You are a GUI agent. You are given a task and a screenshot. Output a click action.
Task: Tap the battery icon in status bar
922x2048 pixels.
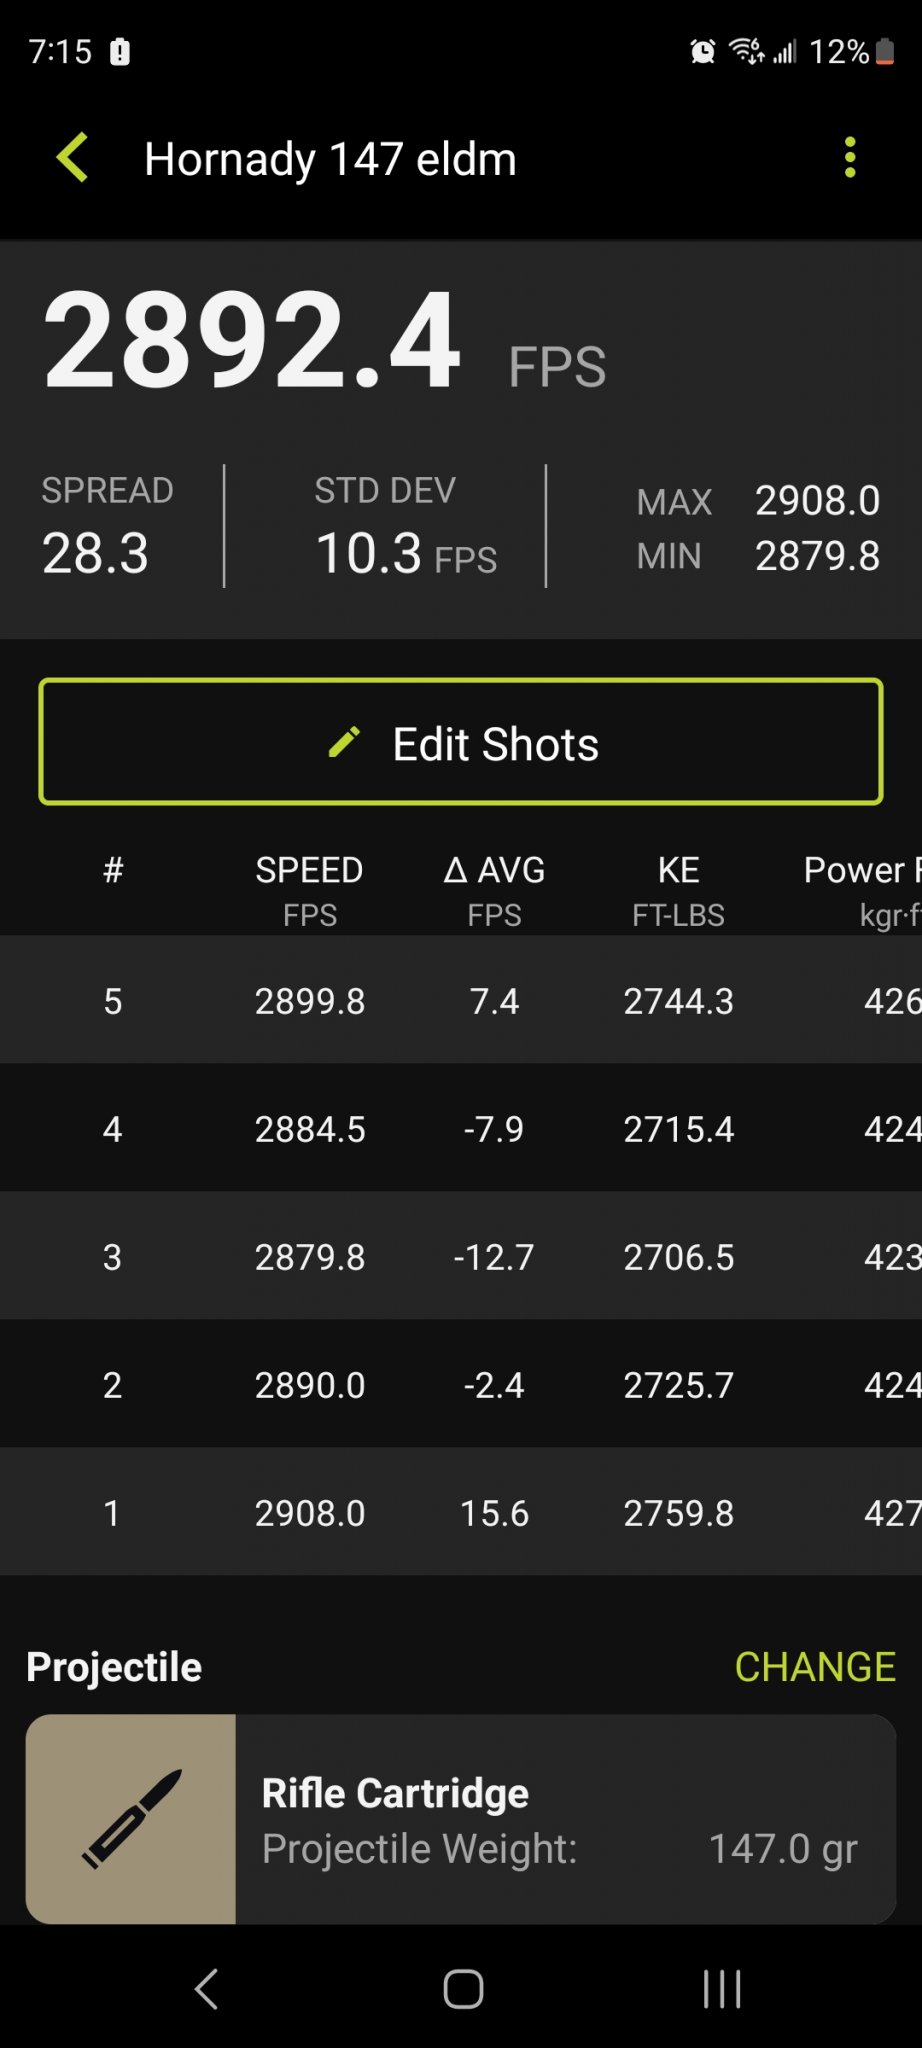tap(885, 51)
